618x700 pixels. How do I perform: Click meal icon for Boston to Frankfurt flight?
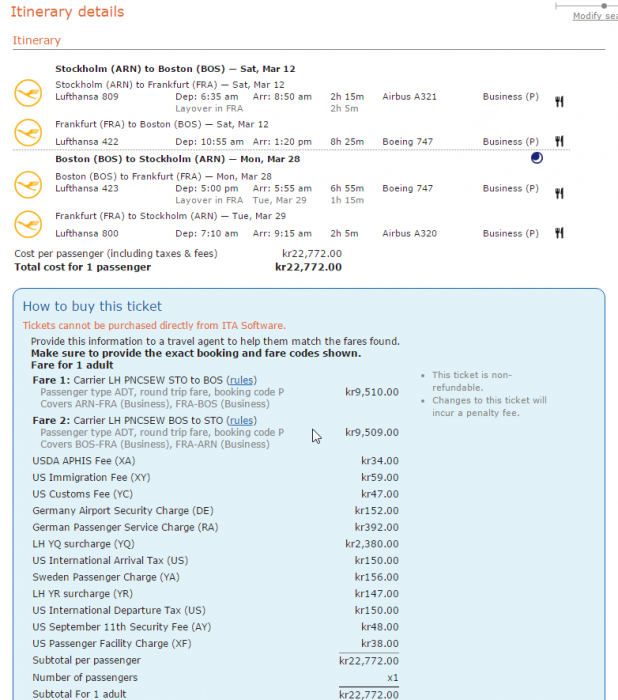[x=560, y=188]
